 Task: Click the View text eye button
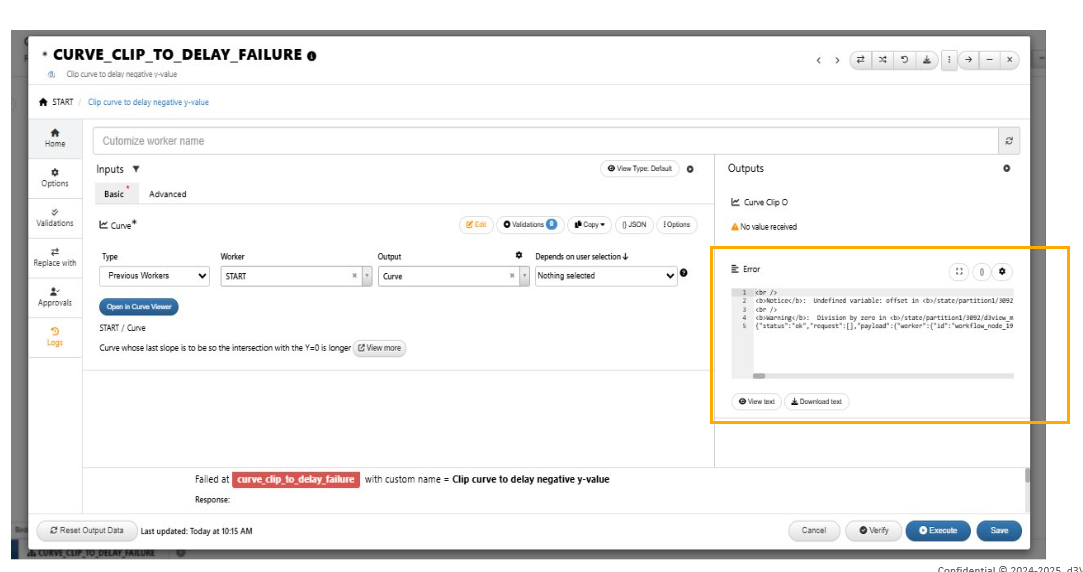coord(756,401)
